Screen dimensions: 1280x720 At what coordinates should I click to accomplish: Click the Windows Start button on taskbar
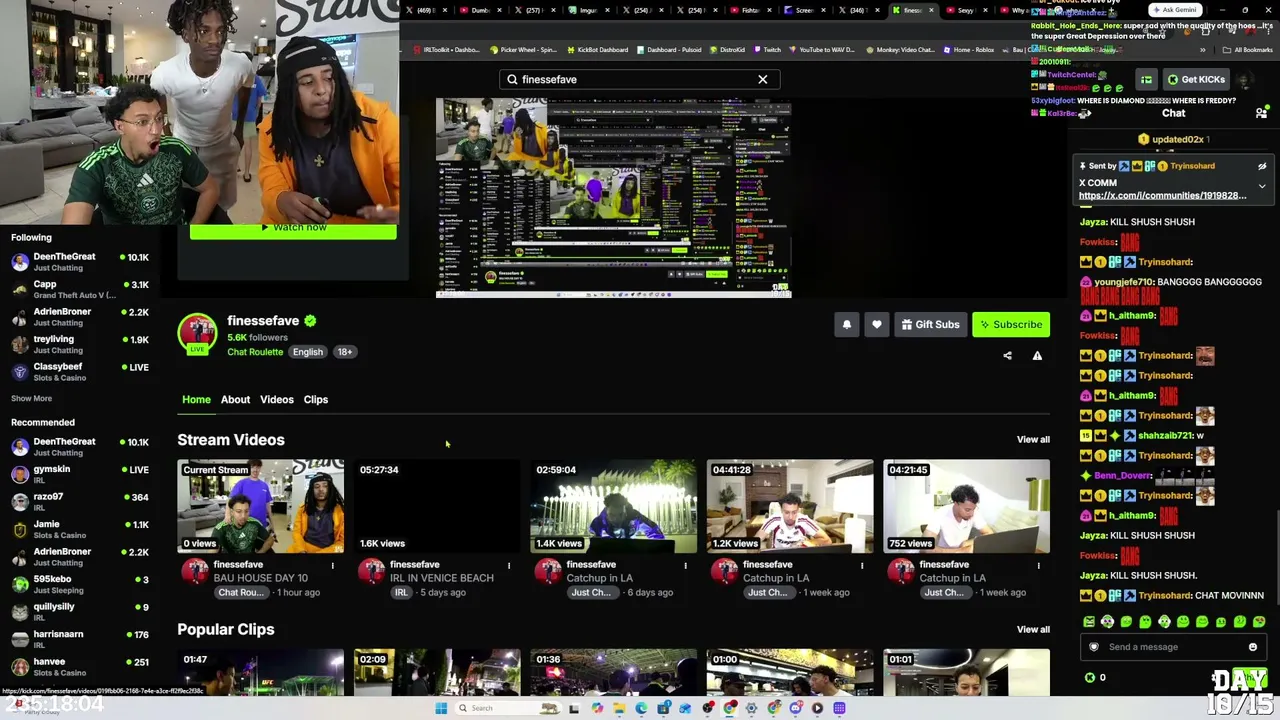pos(441,708)
